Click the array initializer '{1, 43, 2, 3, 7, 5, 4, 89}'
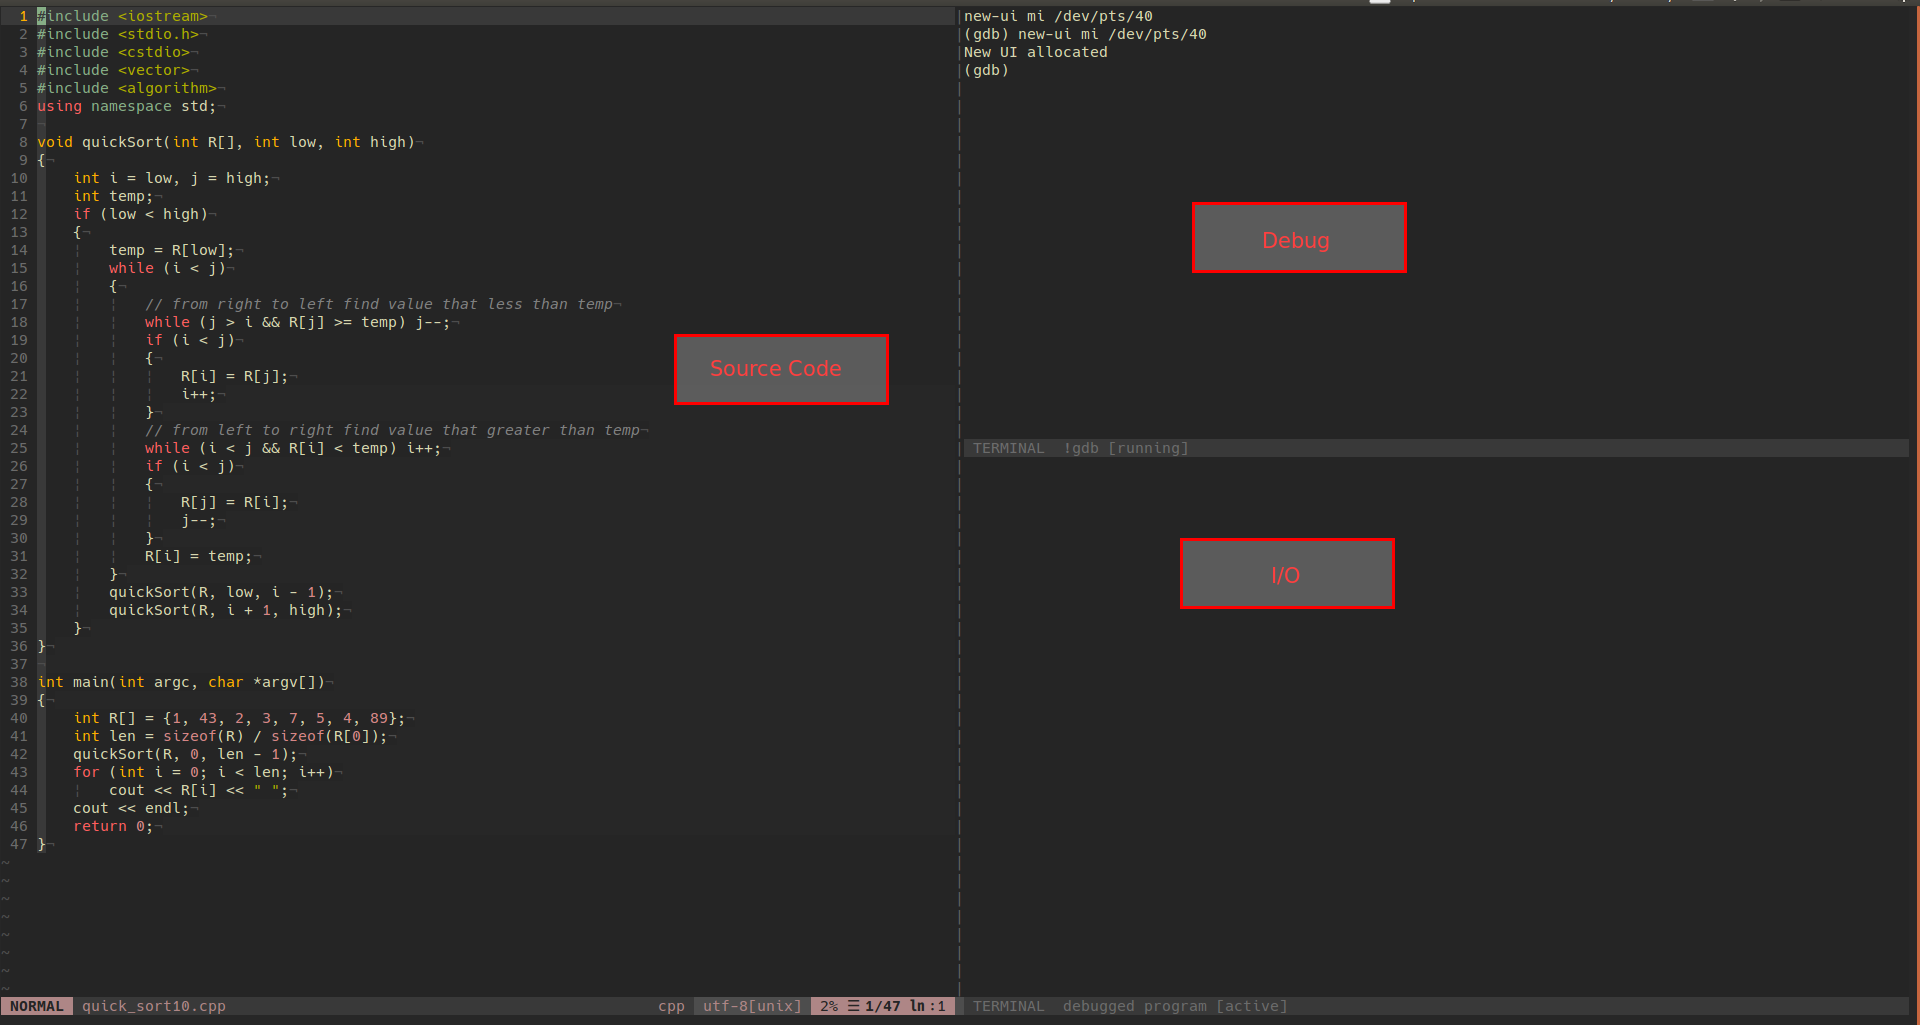1920x1025 pixels. [x=284, y=718]
